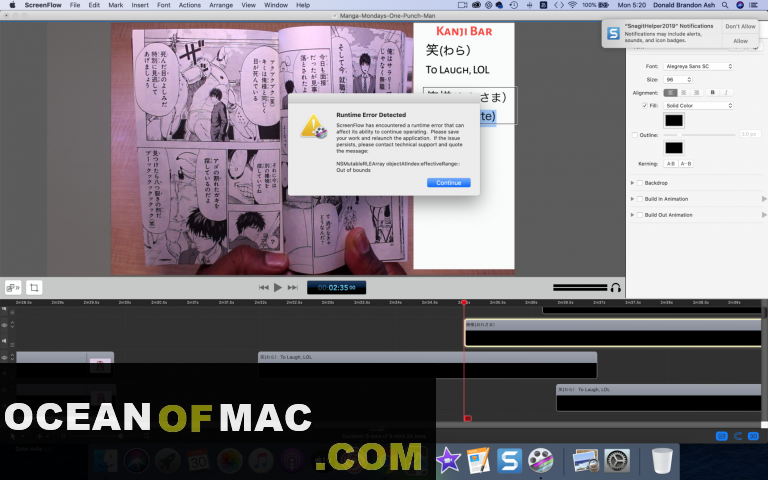This screenshot has width=768, height=480.
Task: Click Allow on SnagitHelper notification
Action: 740,41
